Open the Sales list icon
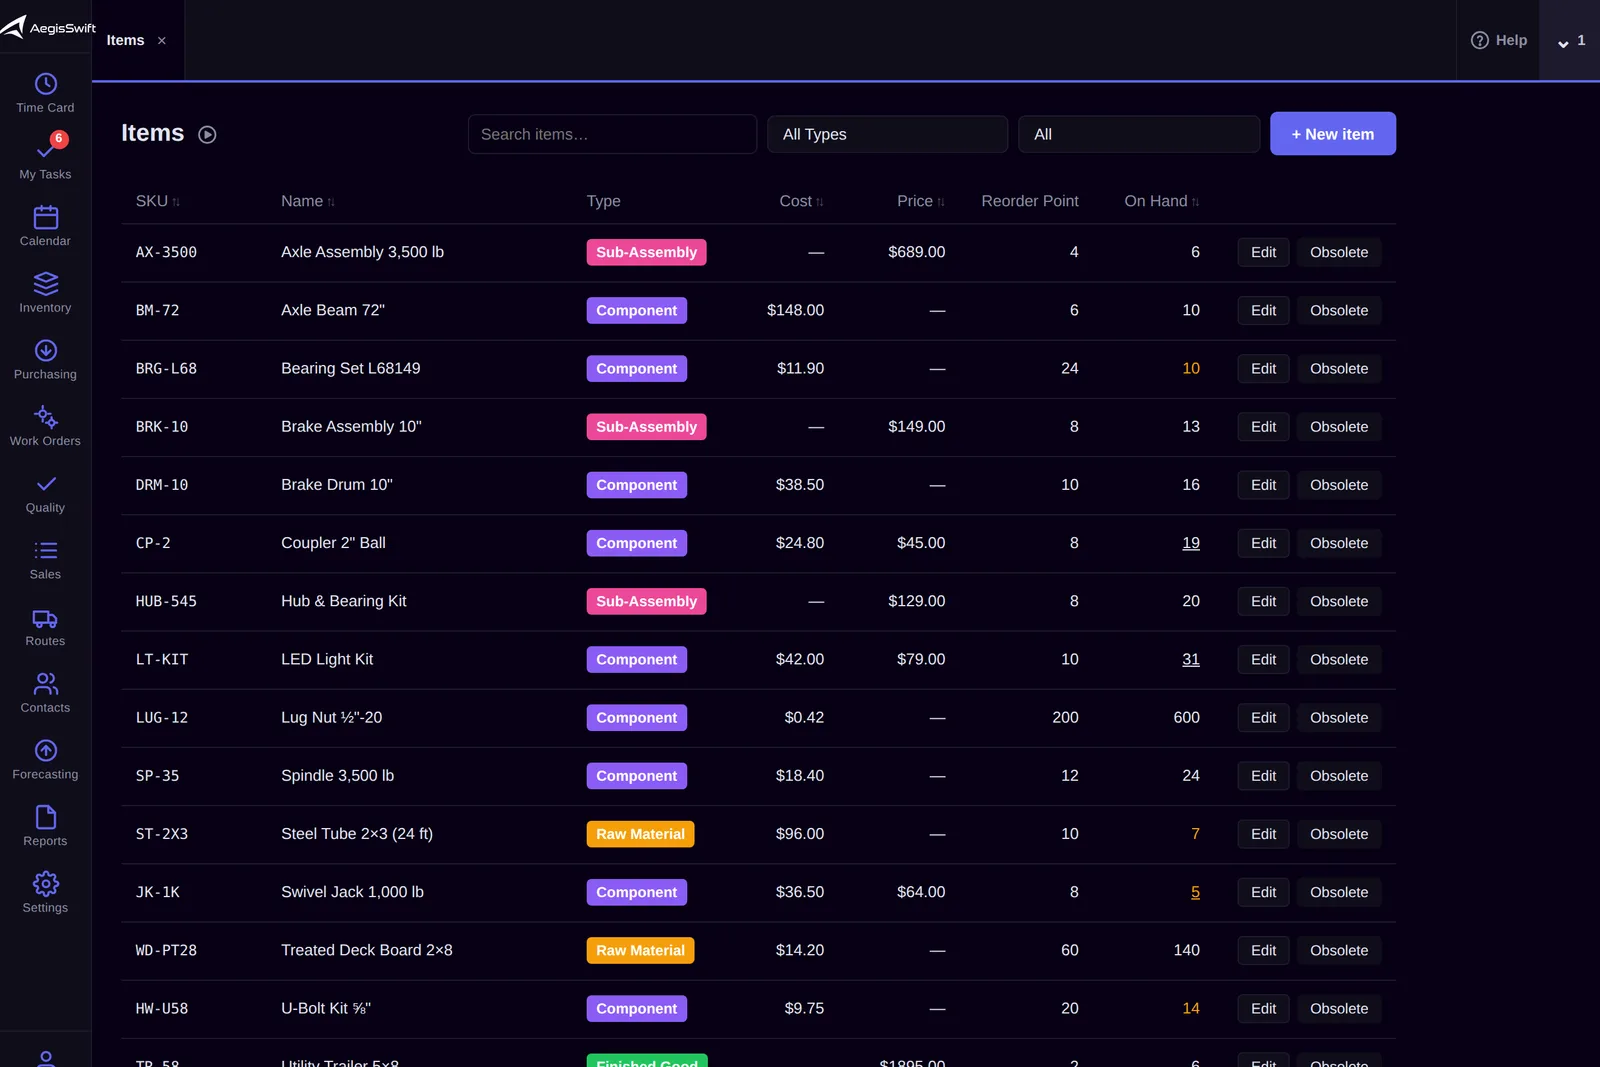The width and height of the screenshot is (1600, 1067). 45,550
